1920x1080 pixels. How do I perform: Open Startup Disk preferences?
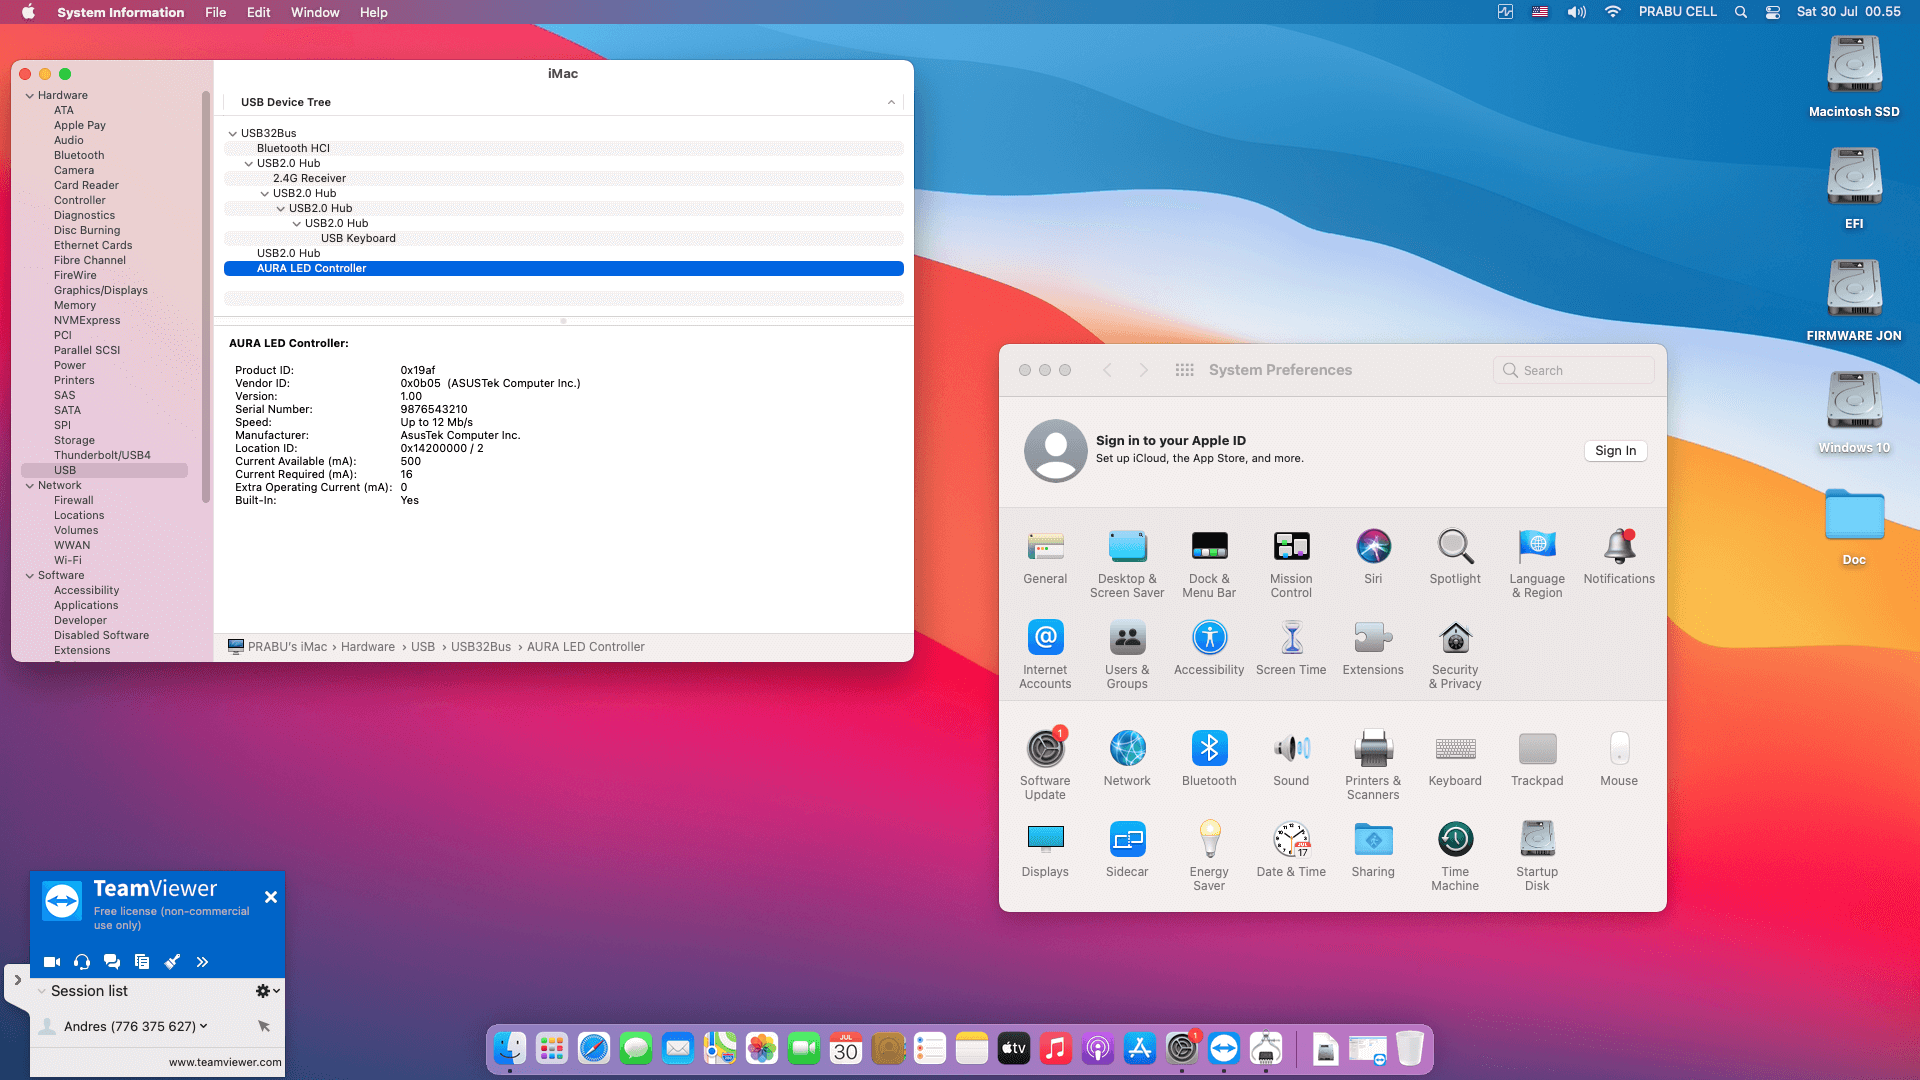(1537, 849)
